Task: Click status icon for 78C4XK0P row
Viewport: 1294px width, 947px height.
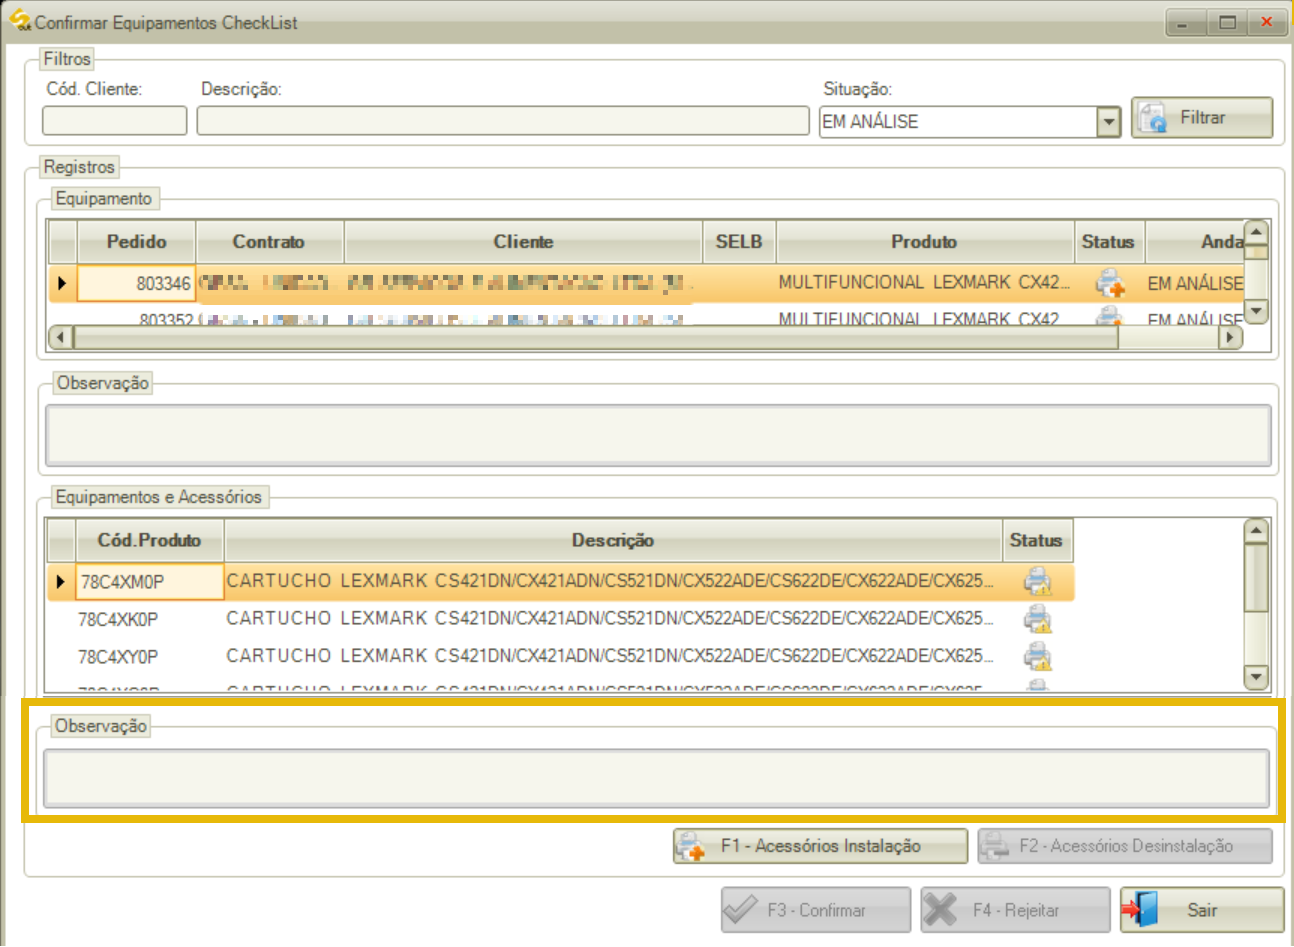Action: pos(1038,620)
